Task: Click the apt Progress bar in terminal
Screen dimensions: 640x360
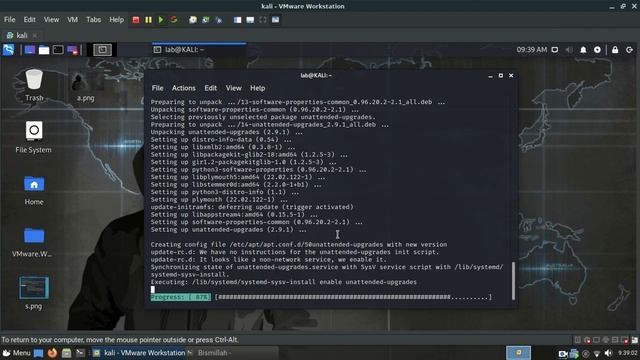Action: [321, 297]
